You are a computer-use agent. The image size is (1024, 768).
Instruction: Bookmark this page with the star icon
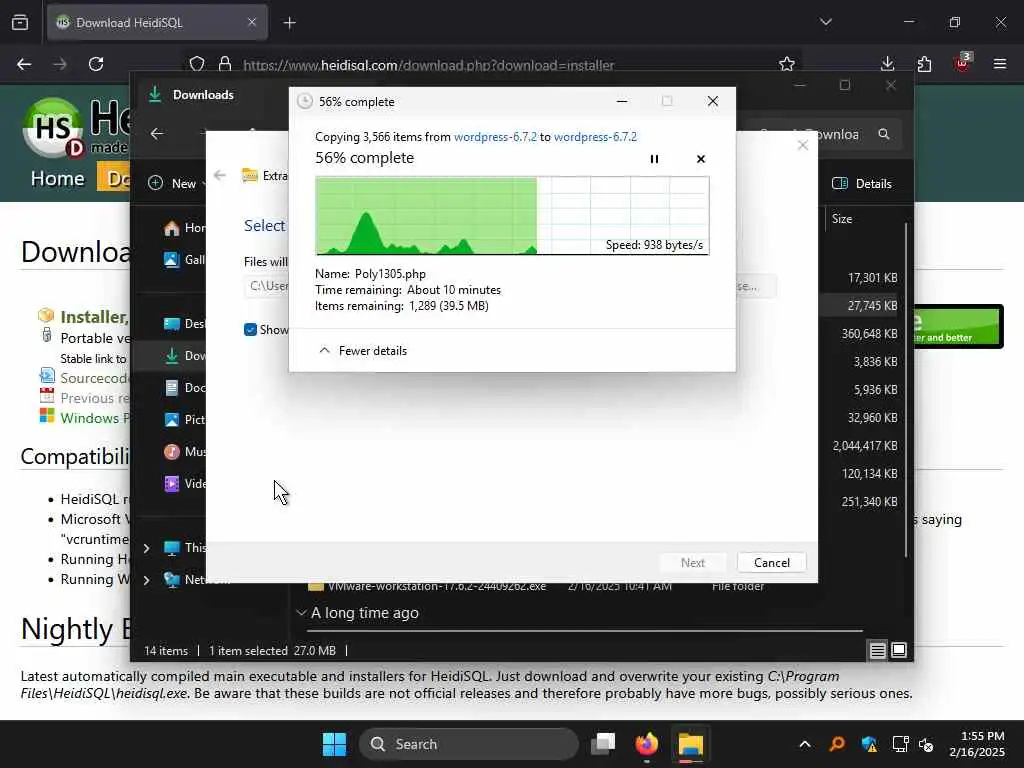click(x=787, y=64)
